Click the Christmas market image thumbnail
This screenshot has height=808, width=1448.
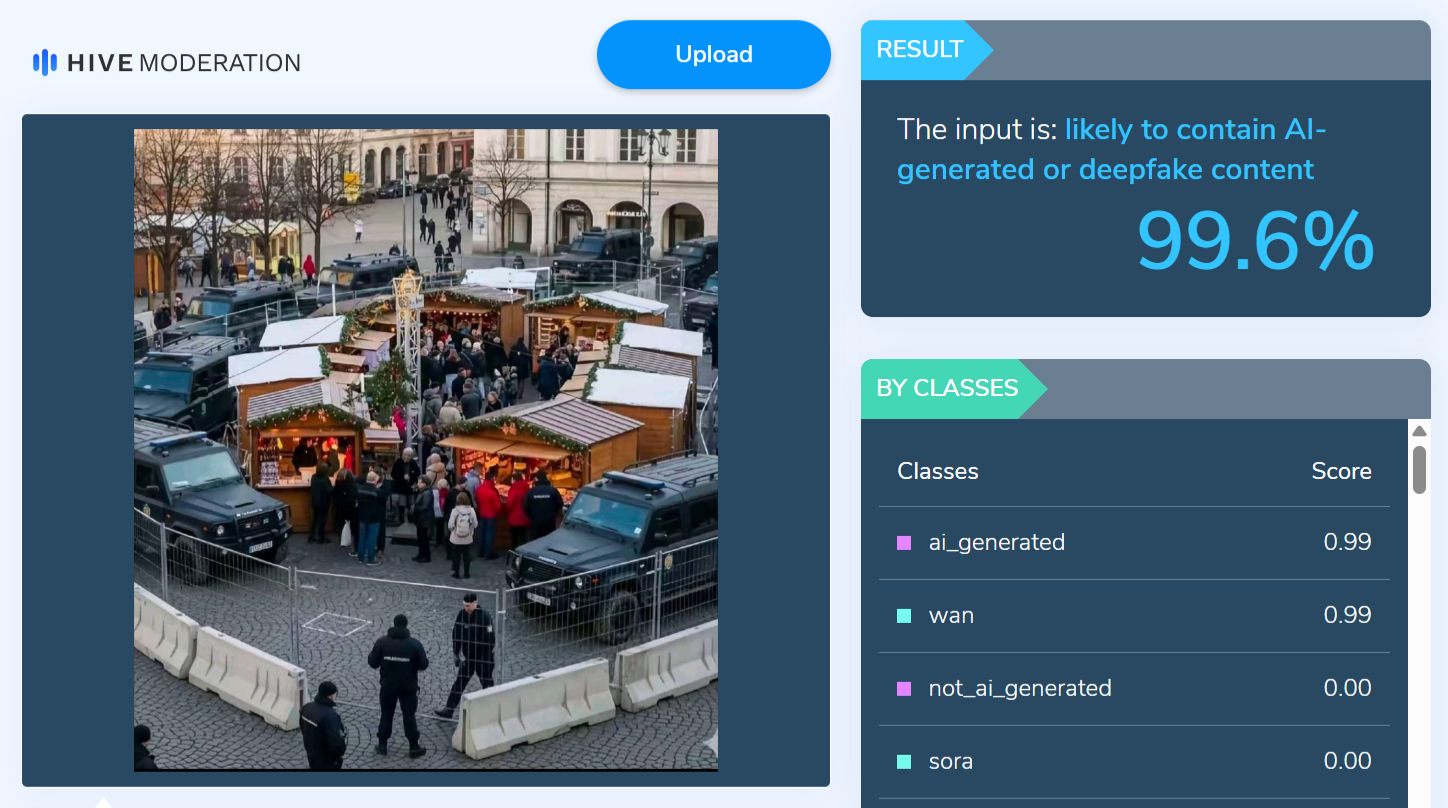click(425, 449)
